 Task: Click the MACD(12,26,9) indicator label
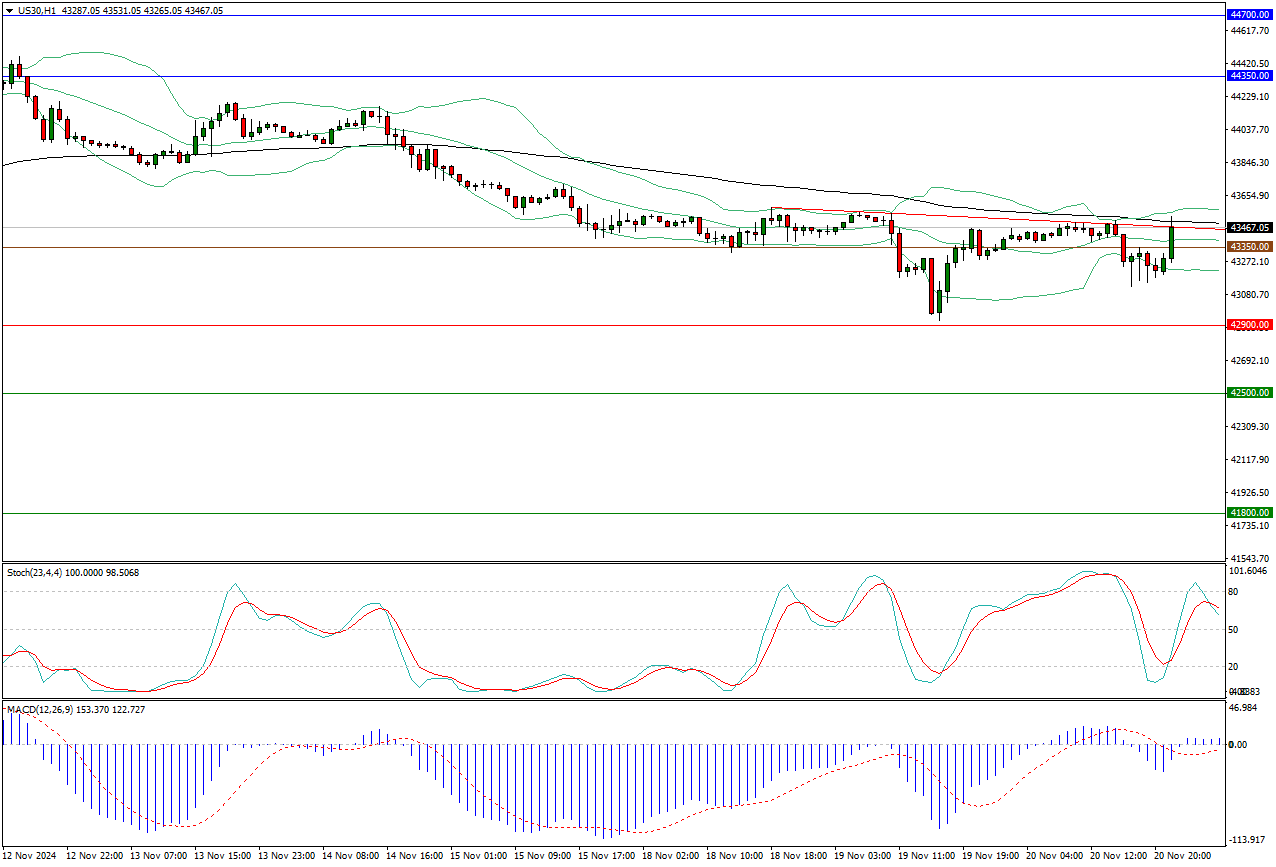[x=40, y=710]
